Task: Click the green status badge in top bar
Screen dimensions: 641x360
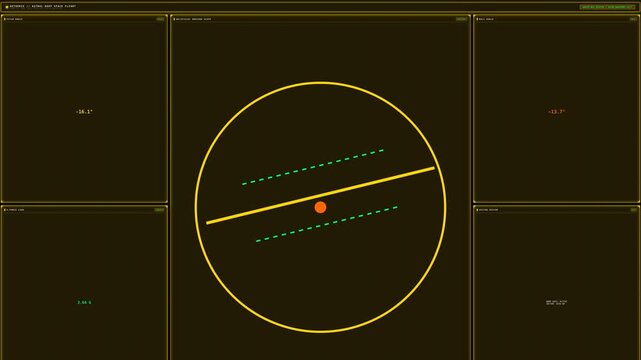Action: (x=607, y=7)
